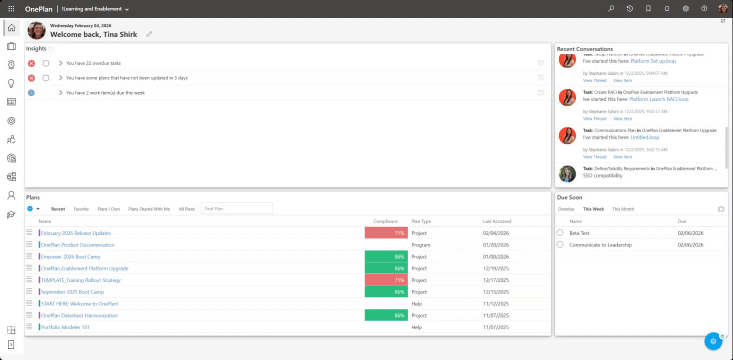Open the single person sidebar icon
The width and height of the screenshot is (733, 360).
pos(11,195)
